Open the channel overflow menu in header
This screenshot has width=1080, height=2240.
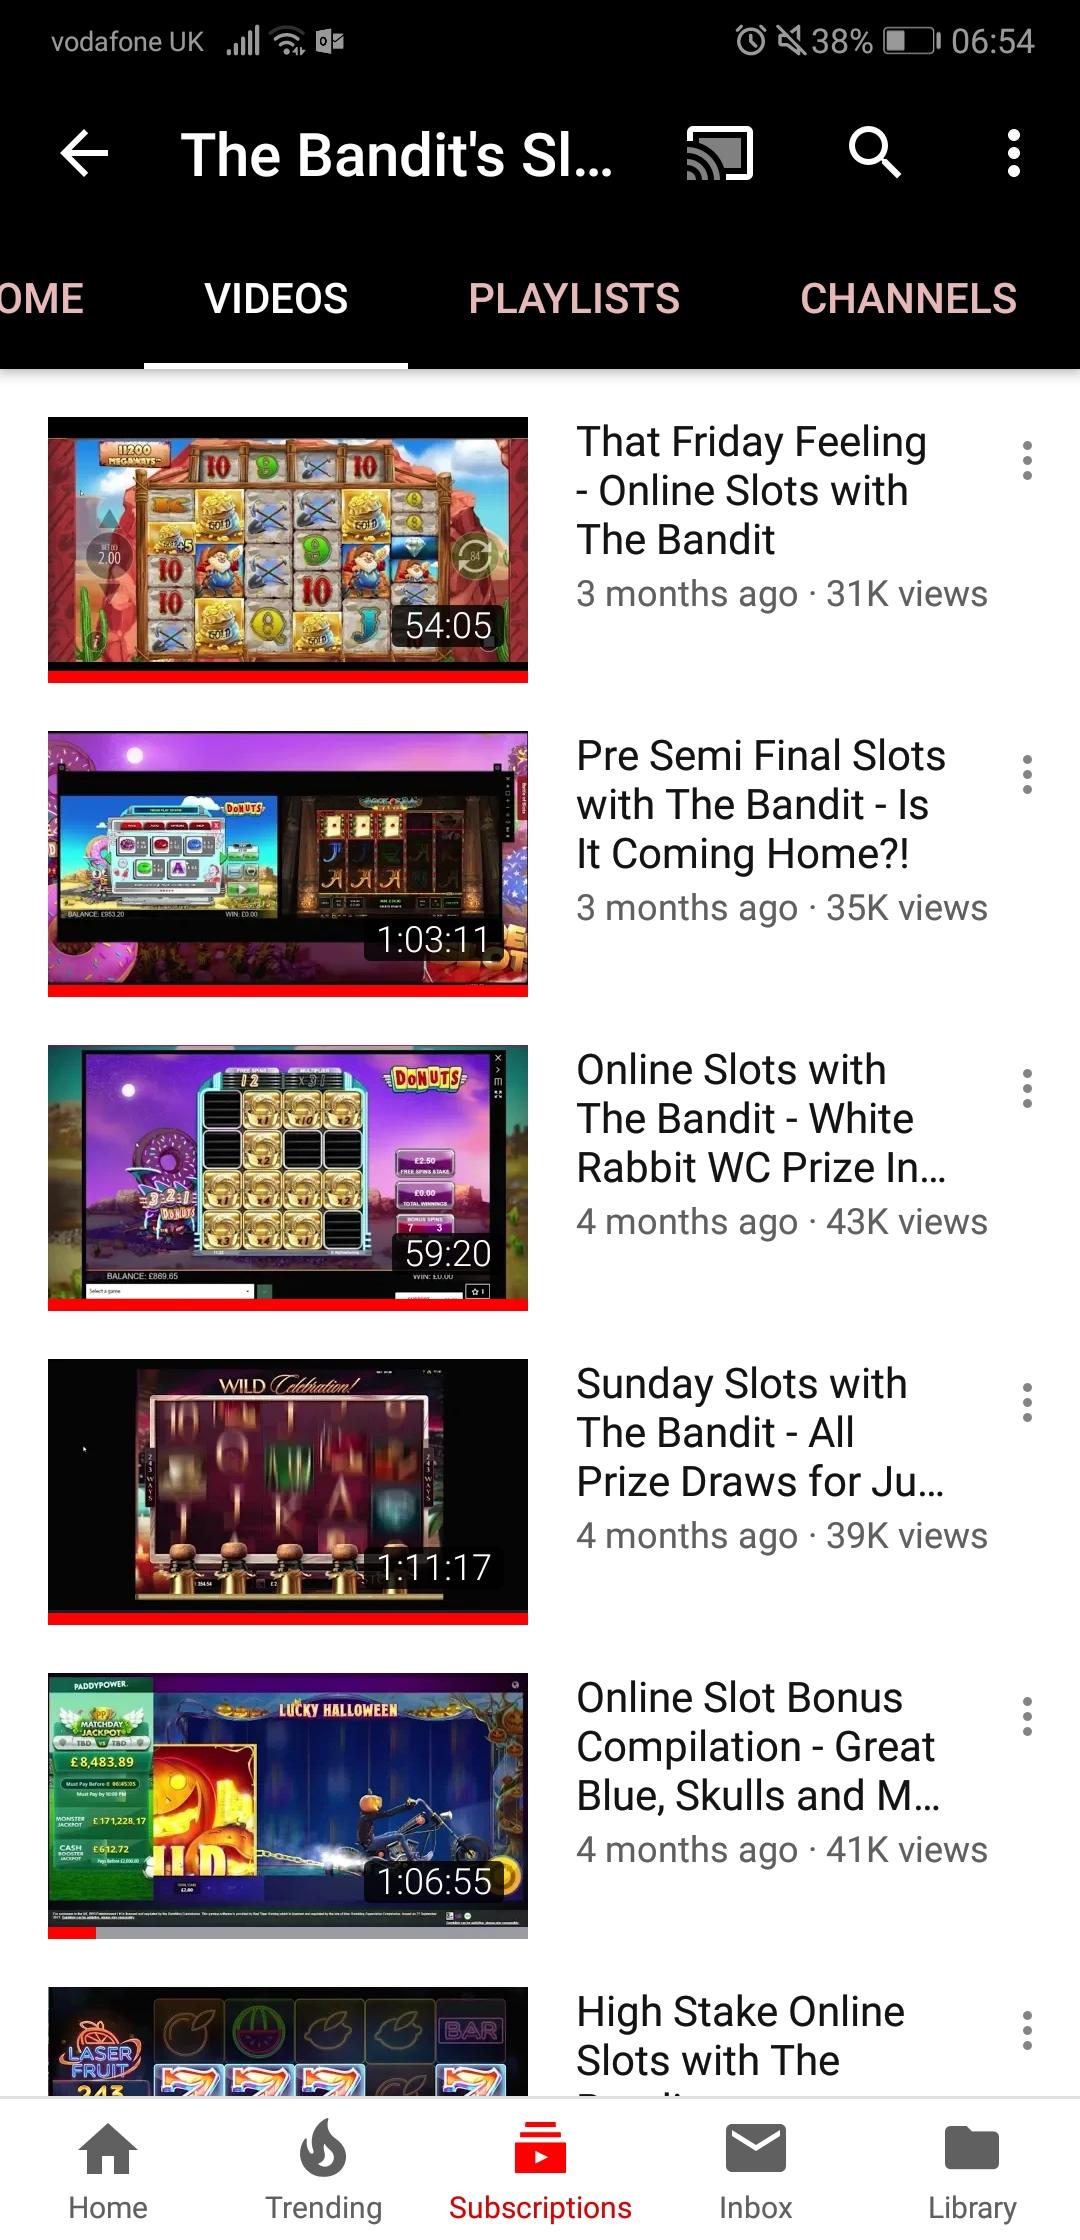point(1014,153)
